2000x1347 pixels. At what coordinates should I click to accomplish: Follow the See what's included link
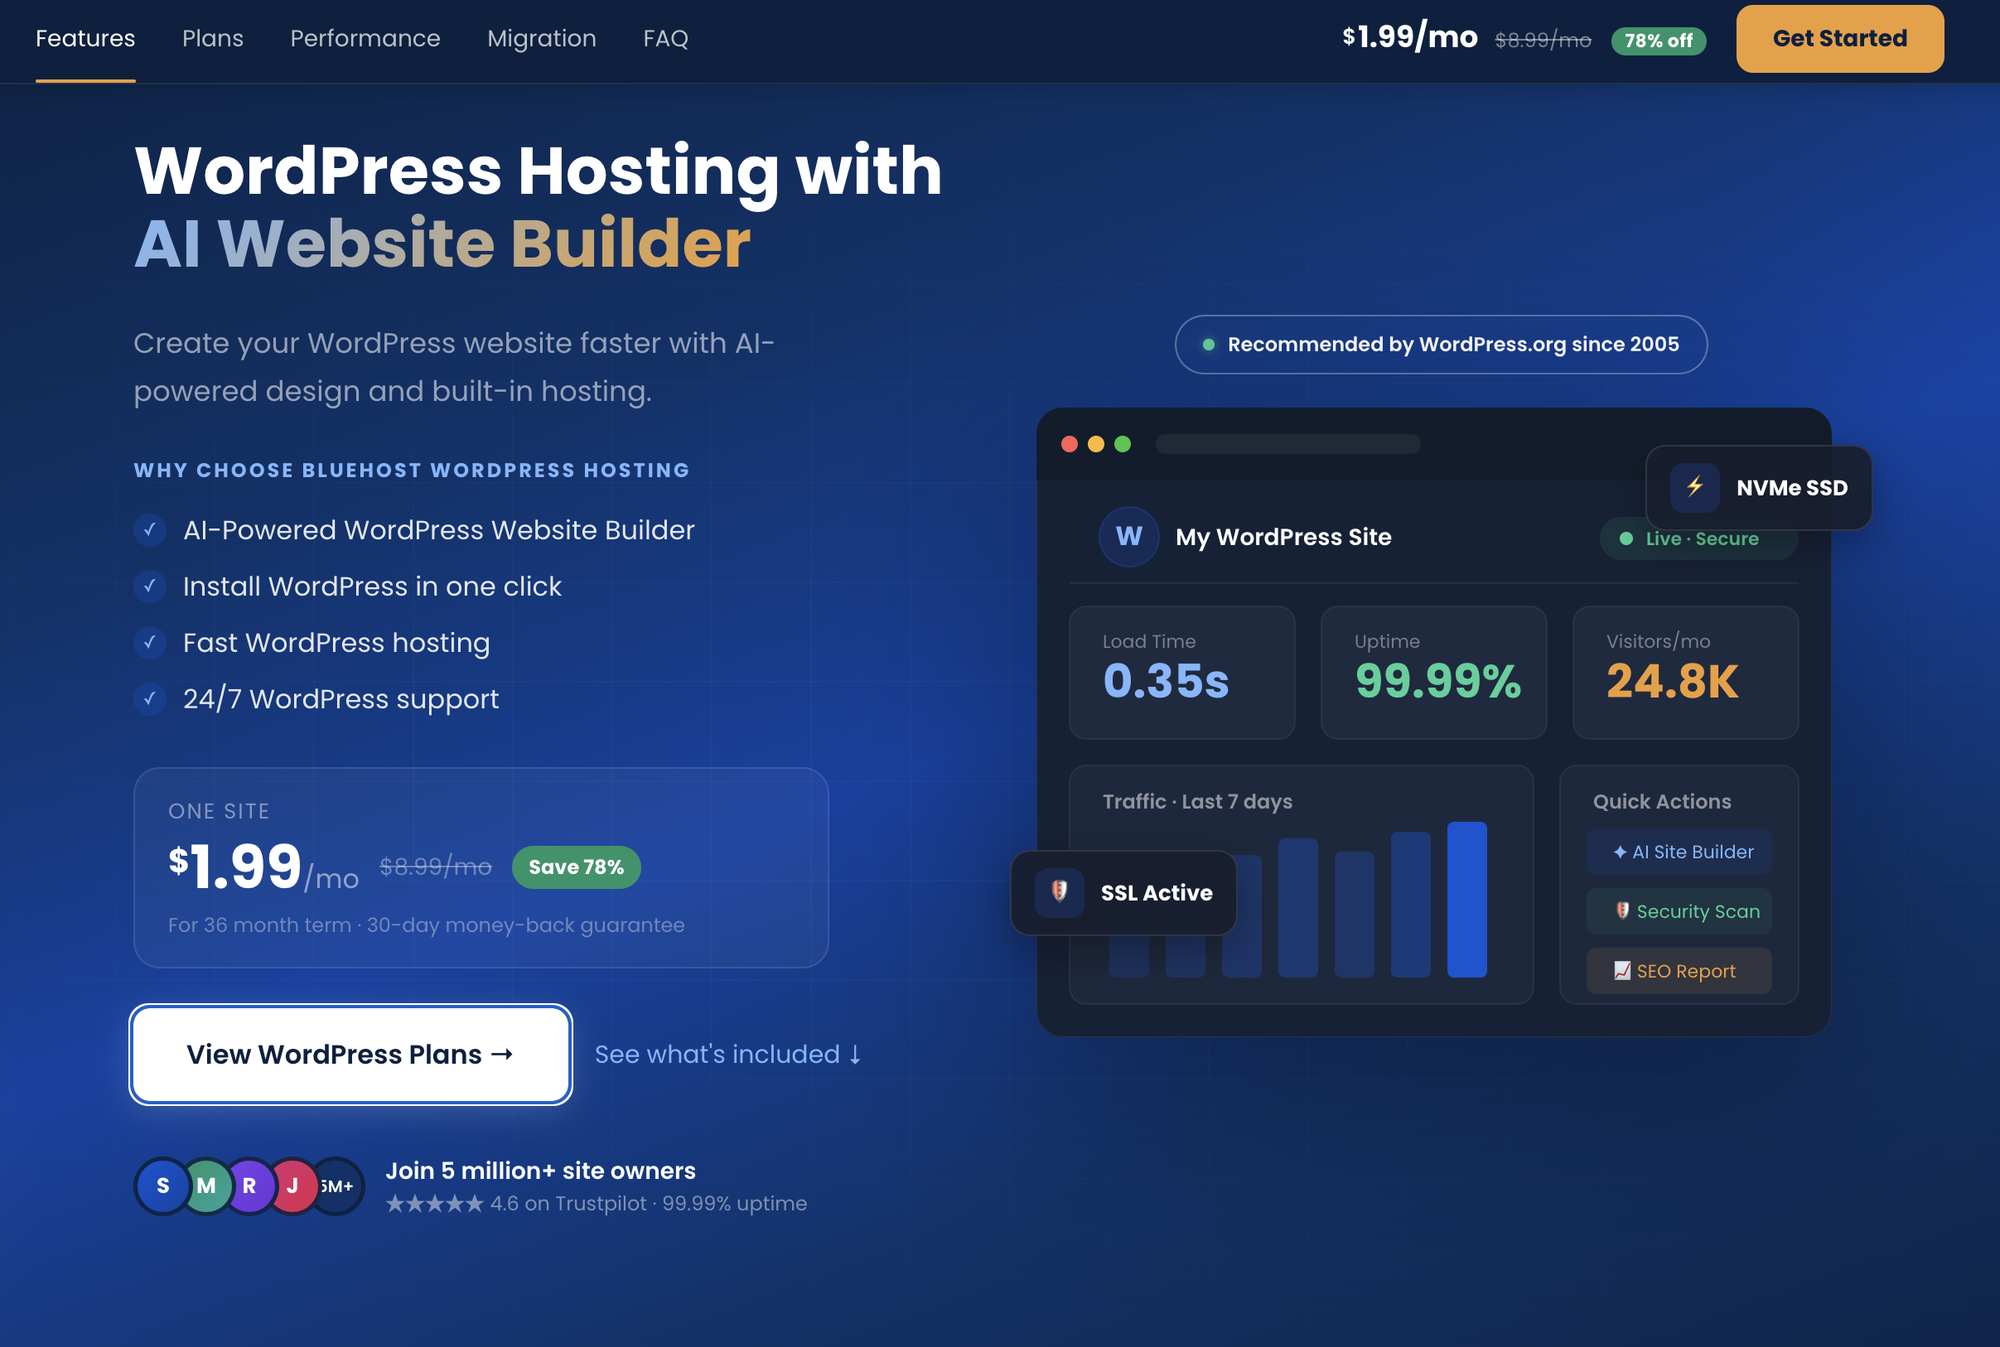click(x=728, y=1054)
